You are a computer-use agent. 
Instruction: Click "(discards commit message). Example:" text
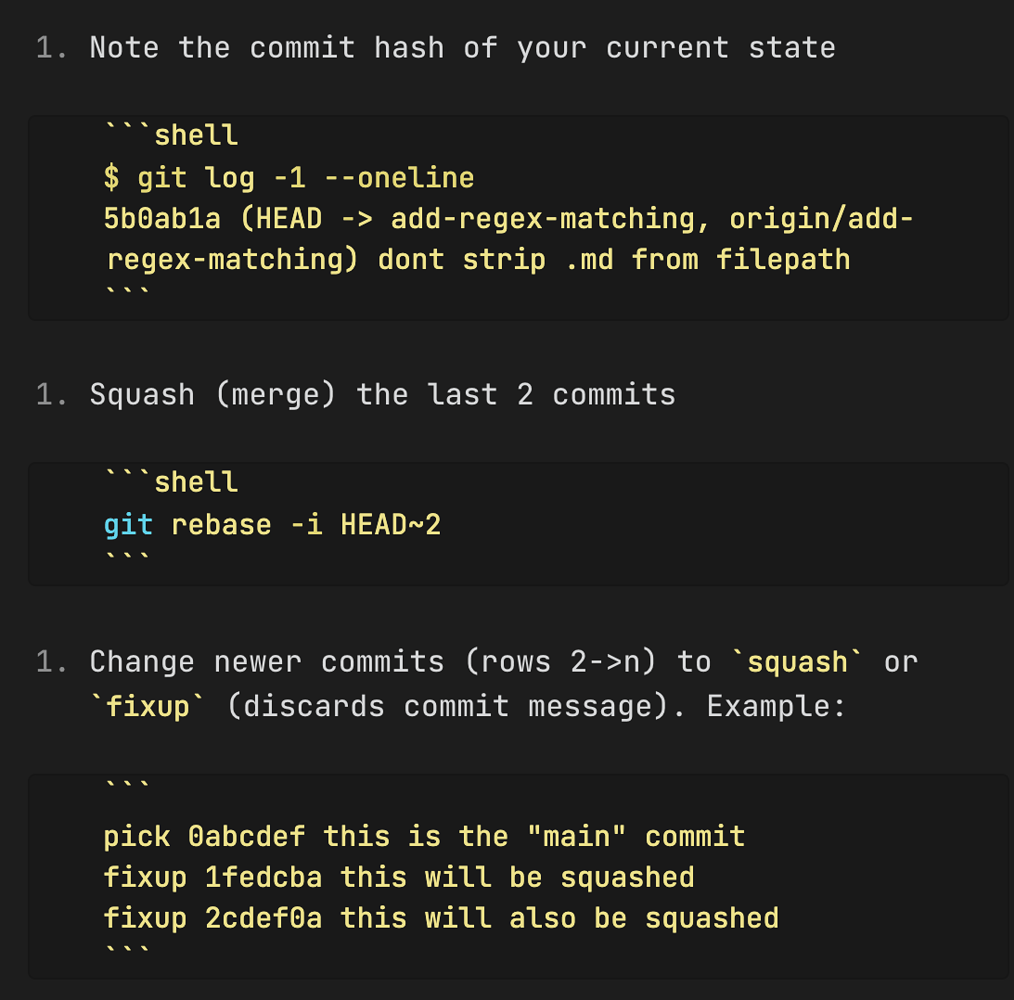click(536, 706)
